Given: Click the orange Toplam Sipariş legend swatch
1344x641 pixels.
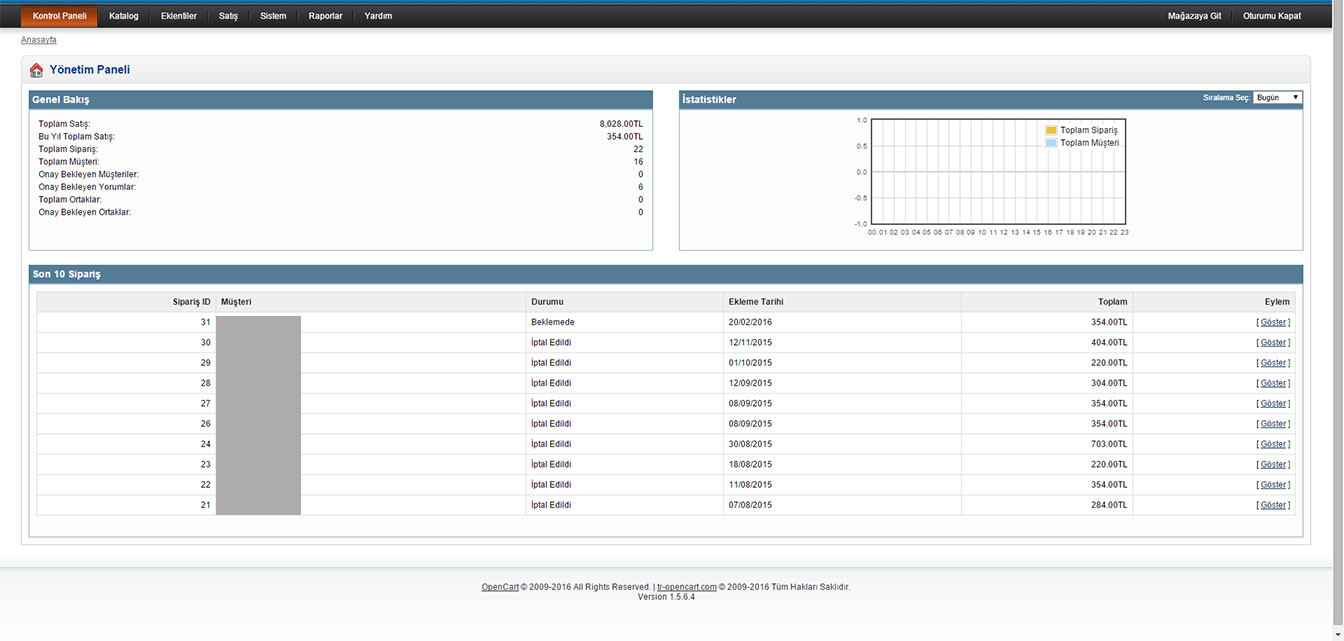Looking at the screenshot, I should tap(1051, 130).
